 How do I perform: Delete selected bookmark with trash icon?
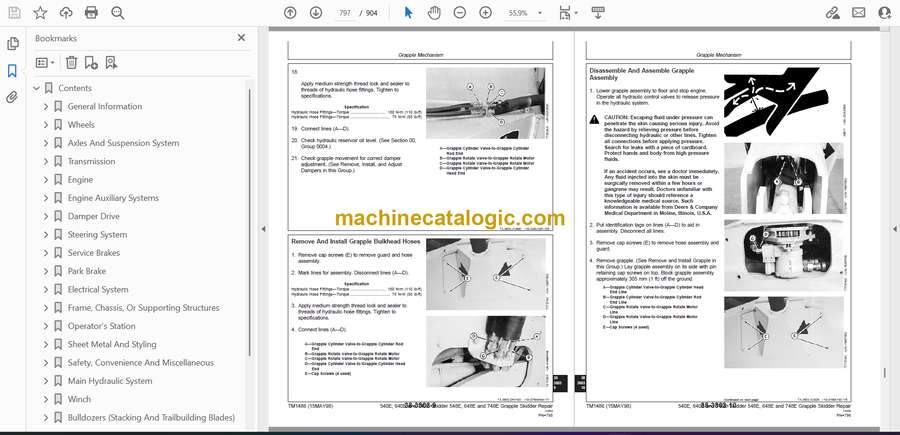click(x=71, y=63)
